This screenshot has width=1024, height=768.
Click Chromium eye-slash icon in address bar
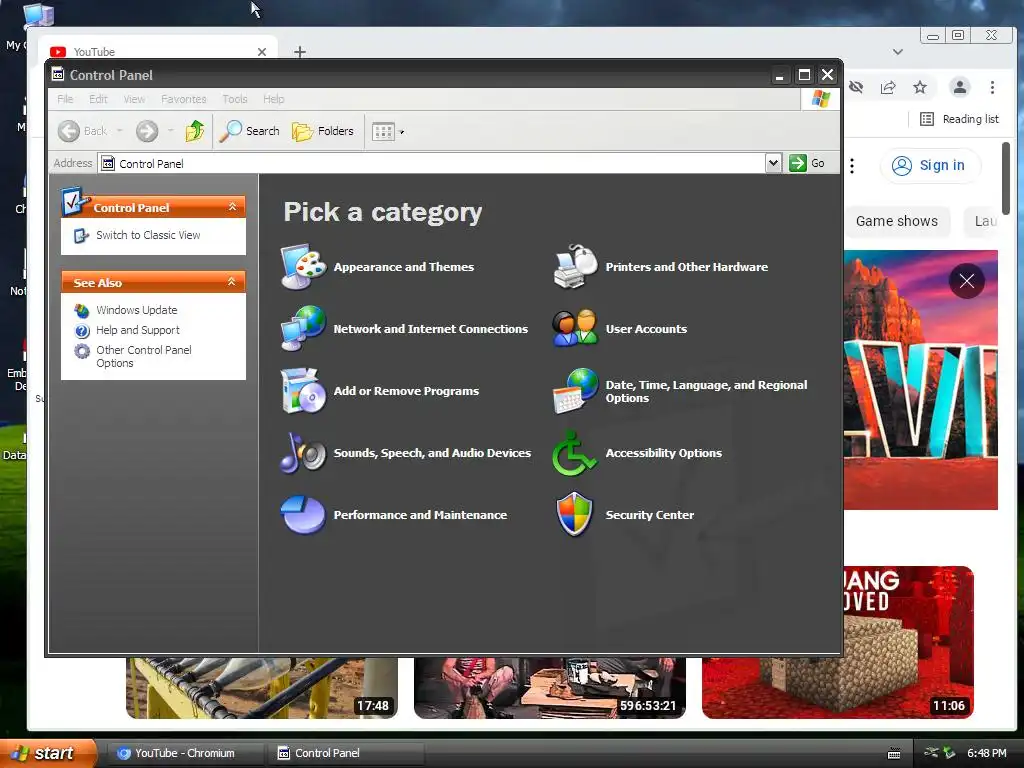[x=856, y=87]
